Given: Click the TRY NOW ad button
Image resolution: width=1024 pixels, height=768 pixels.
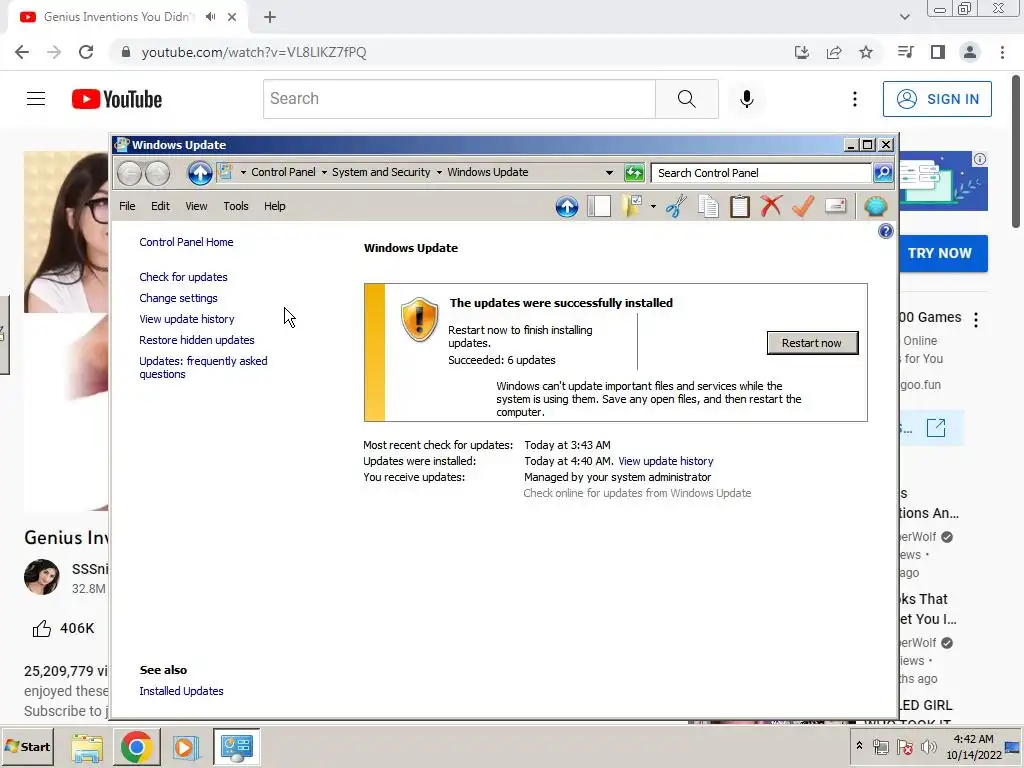Looking at the screenshot, I should click(940, 253).
